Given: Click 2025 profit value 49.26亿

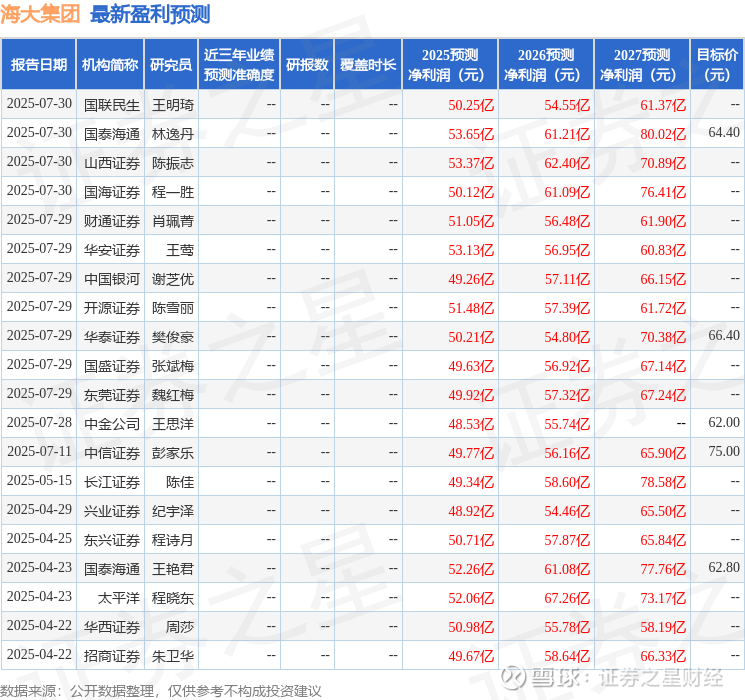Looking at the screenshot, I should click(471, 279).
